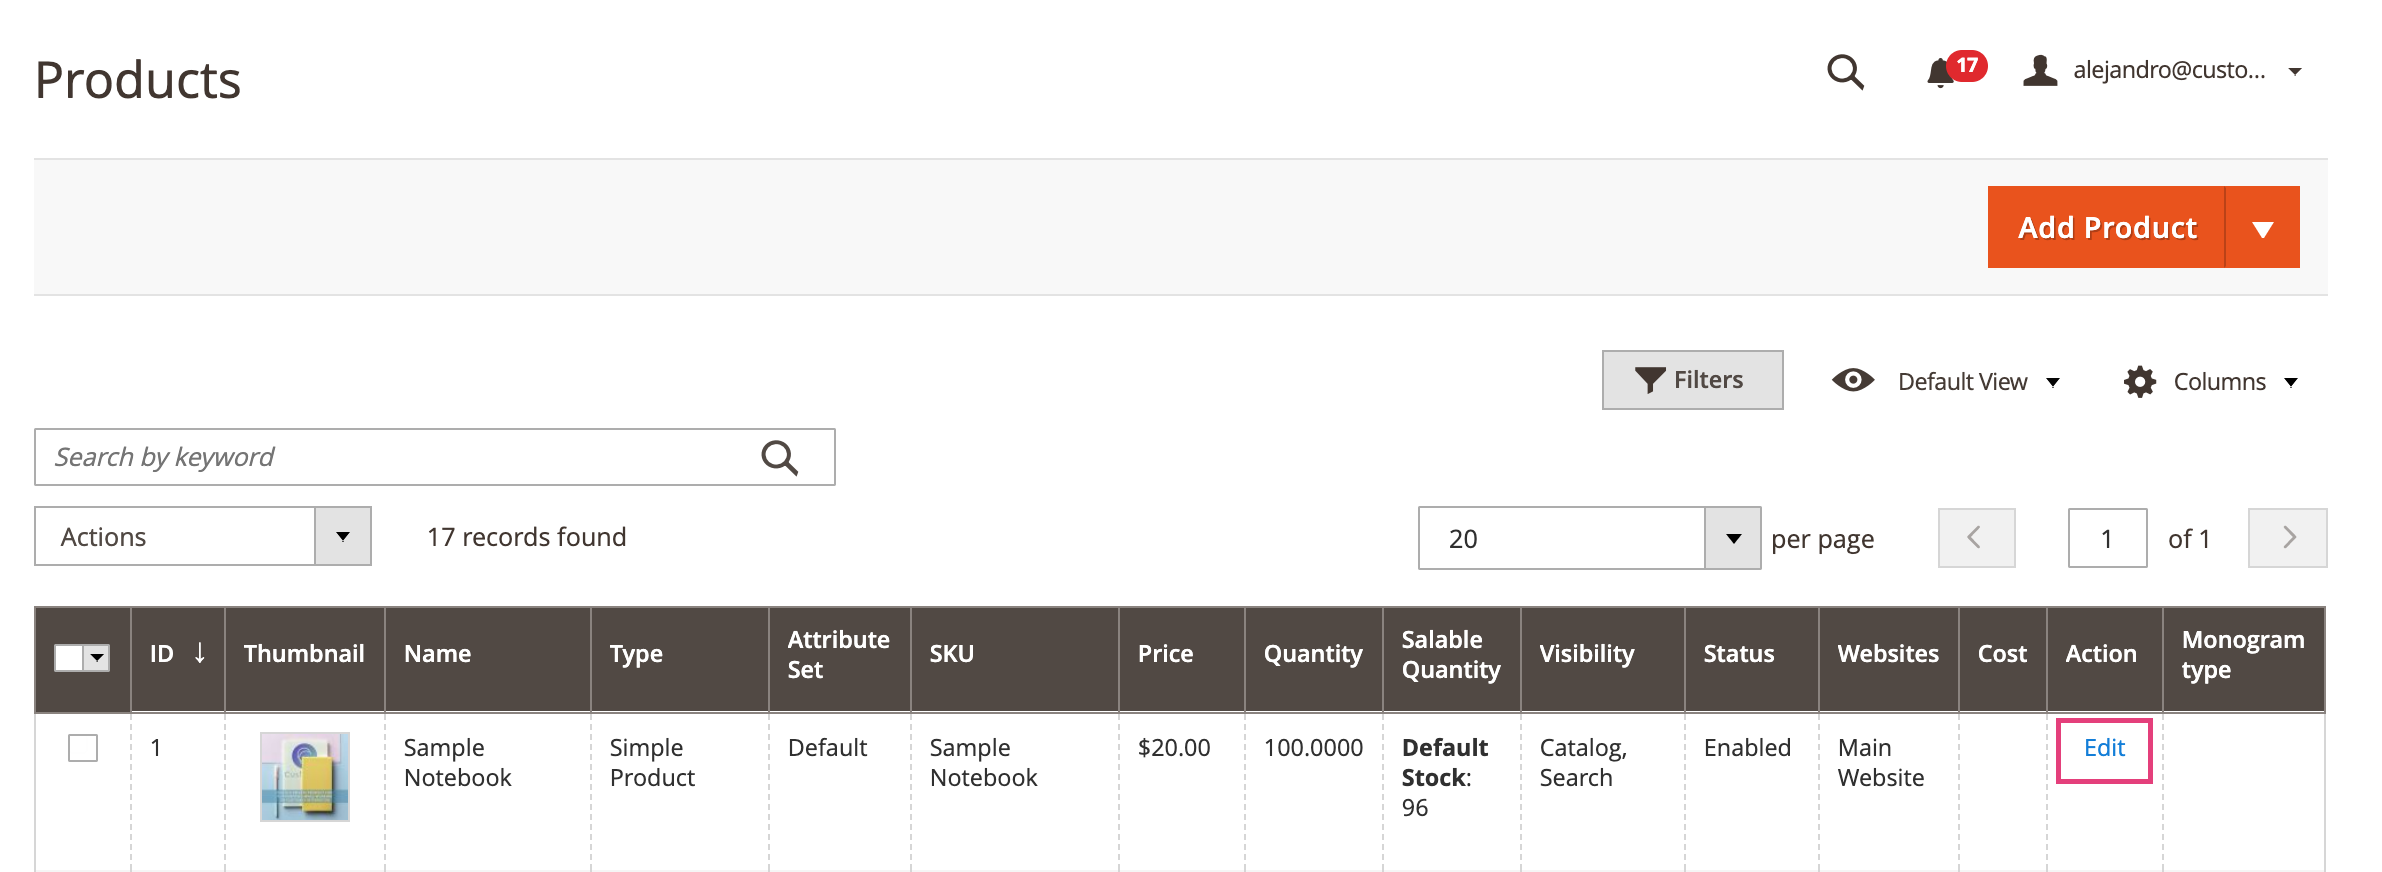This screenshot has width=2382, height=872.
Task: Click the magnifier search icon in header
Action: point(1844,72)
